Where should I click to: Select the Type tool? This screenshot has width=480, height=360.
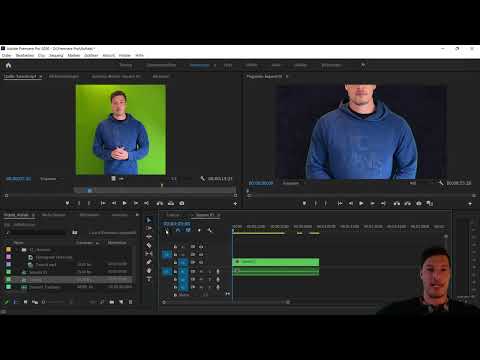[x=149, y=279]
